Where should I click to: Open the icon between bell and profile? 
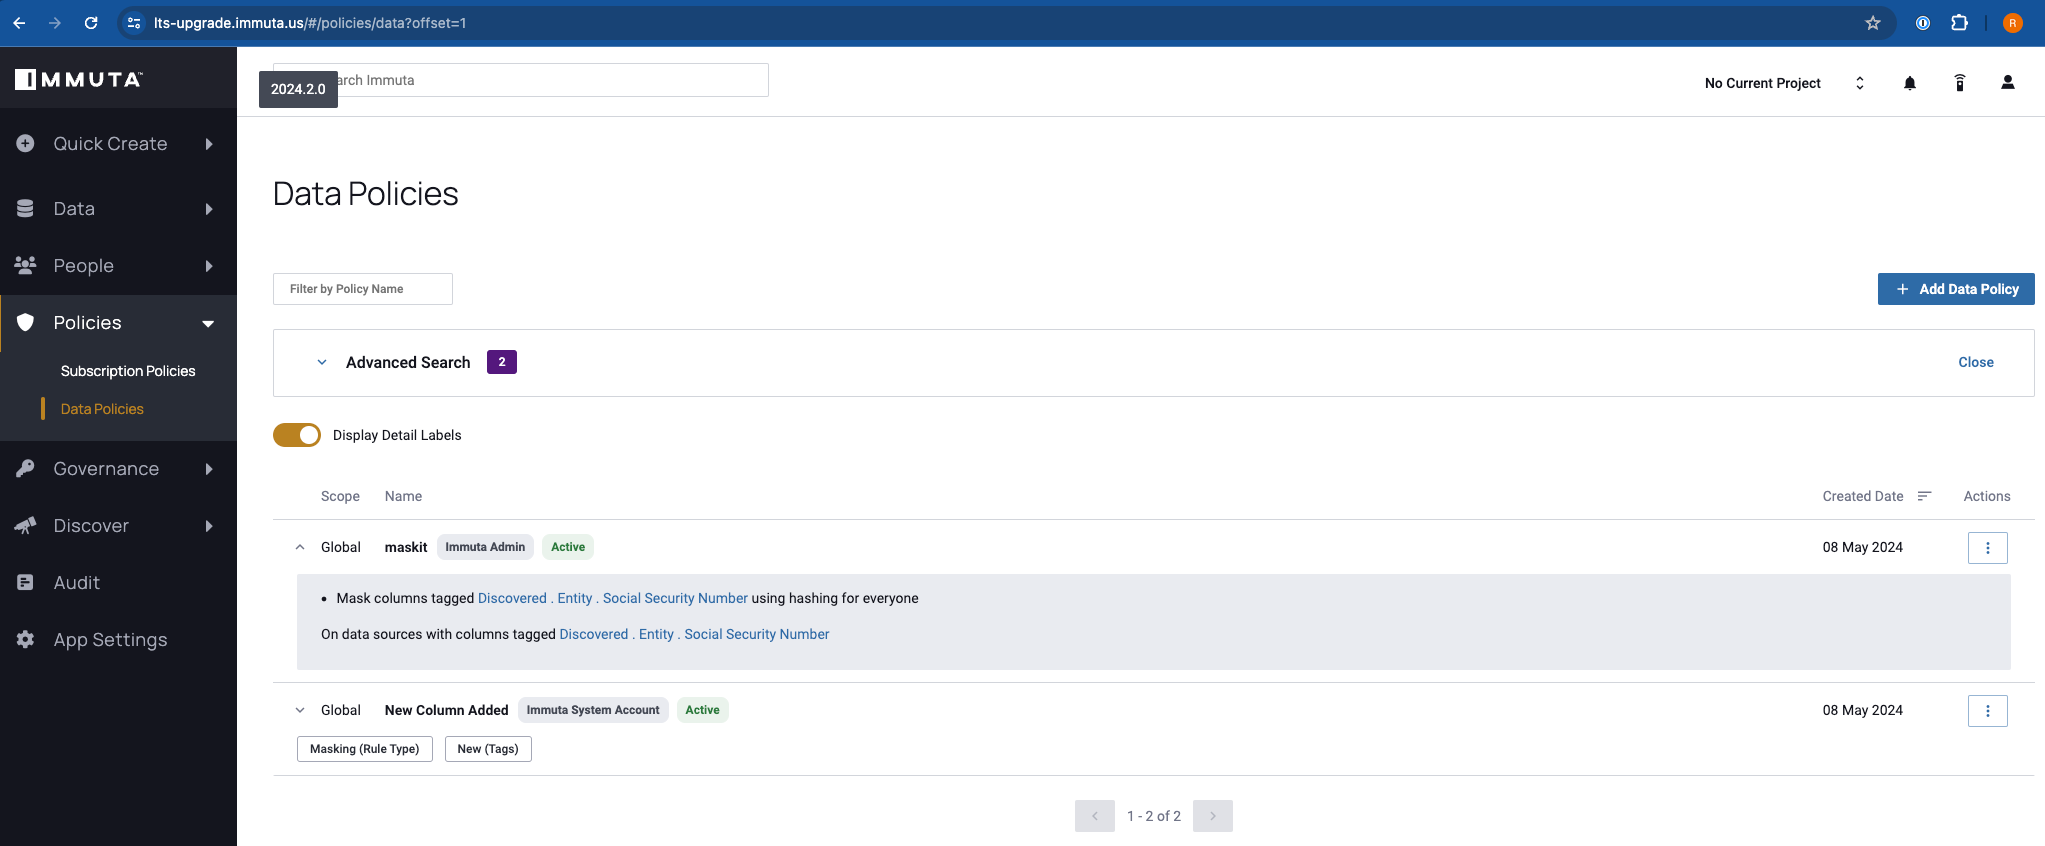point(1960,83)
